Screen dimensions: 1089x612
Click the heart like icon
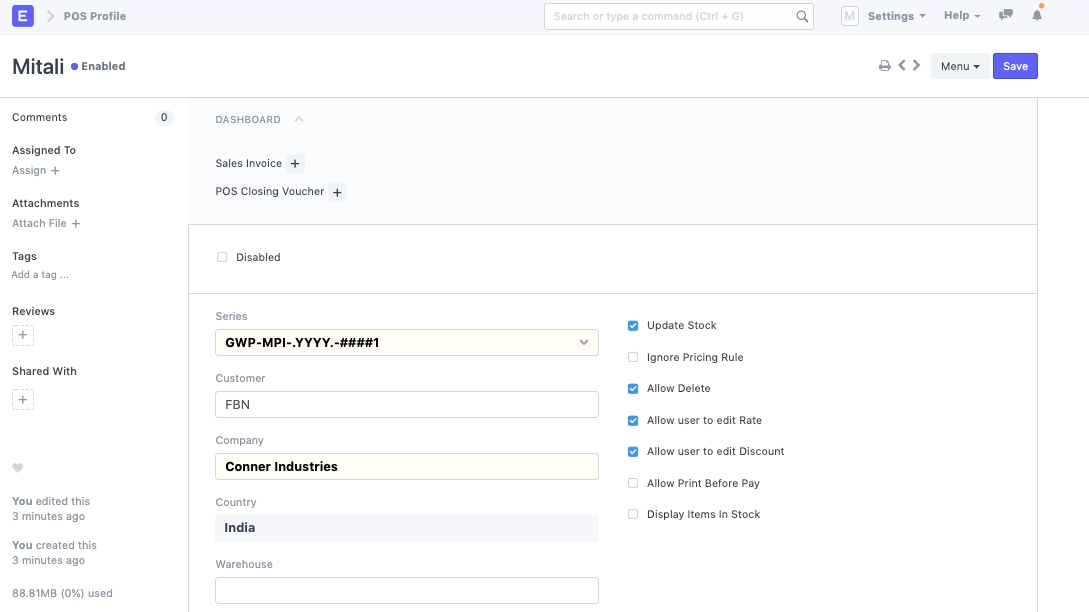tap(18, 468)
